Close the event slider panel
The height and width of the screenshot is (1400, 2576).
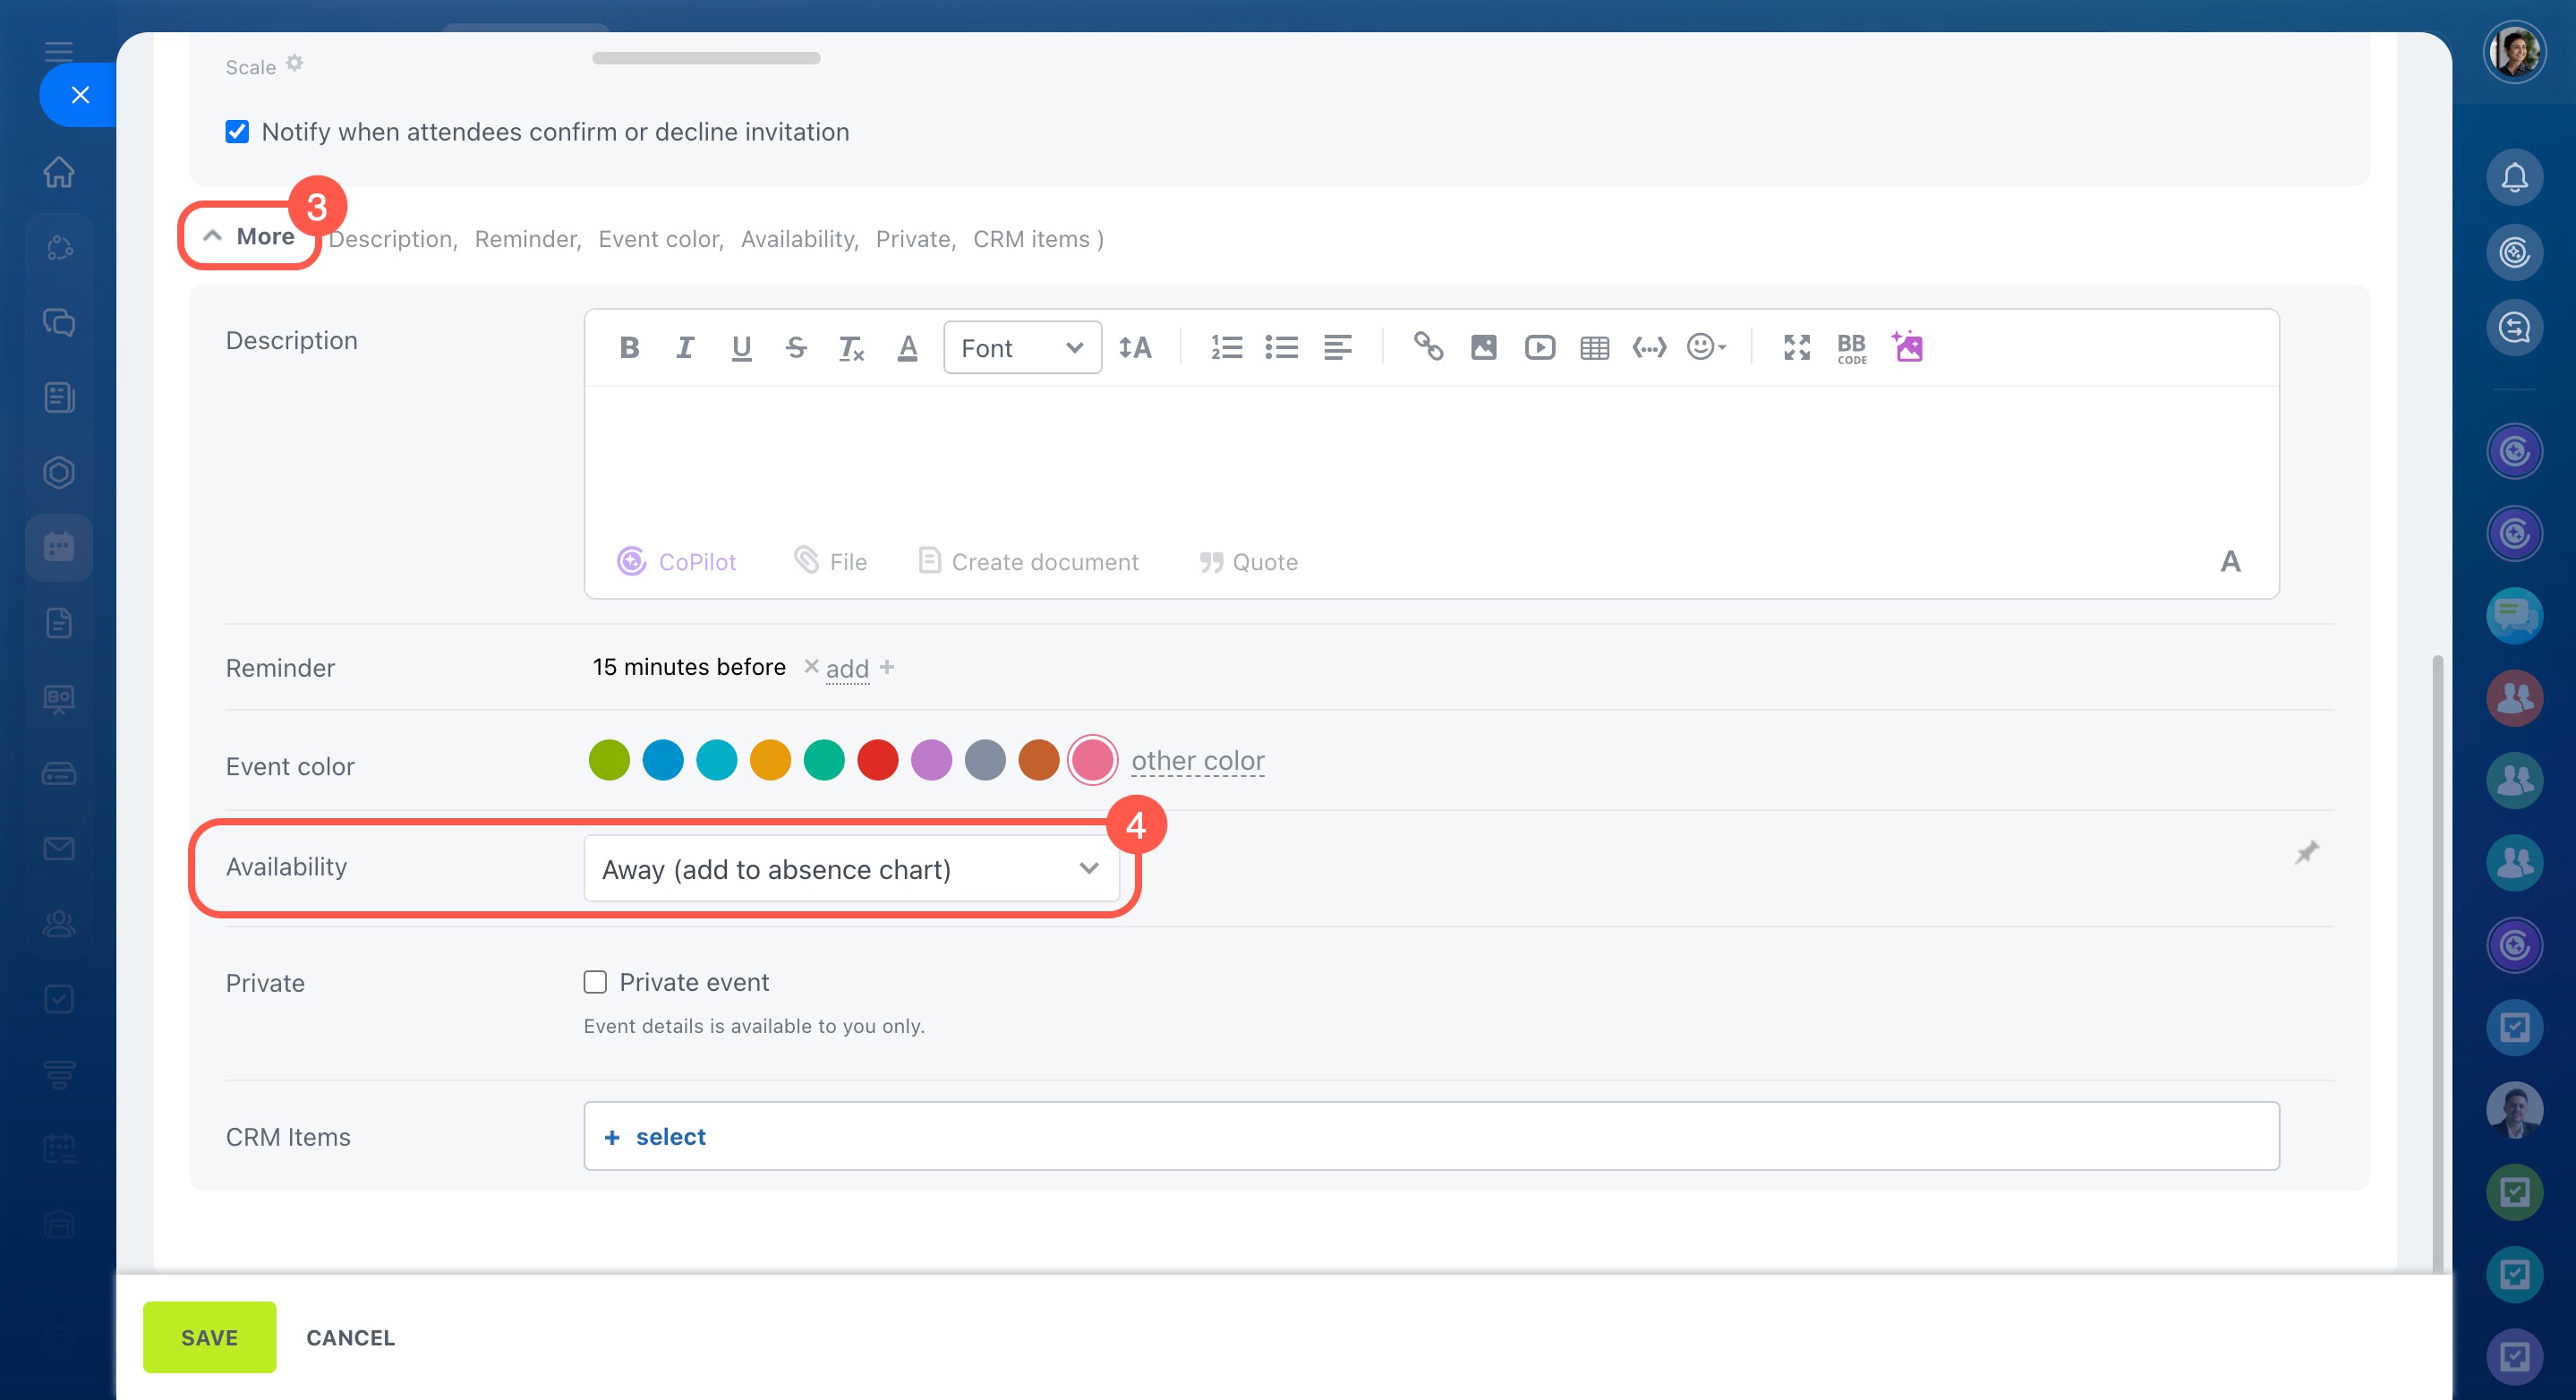[x=80, y=95]
